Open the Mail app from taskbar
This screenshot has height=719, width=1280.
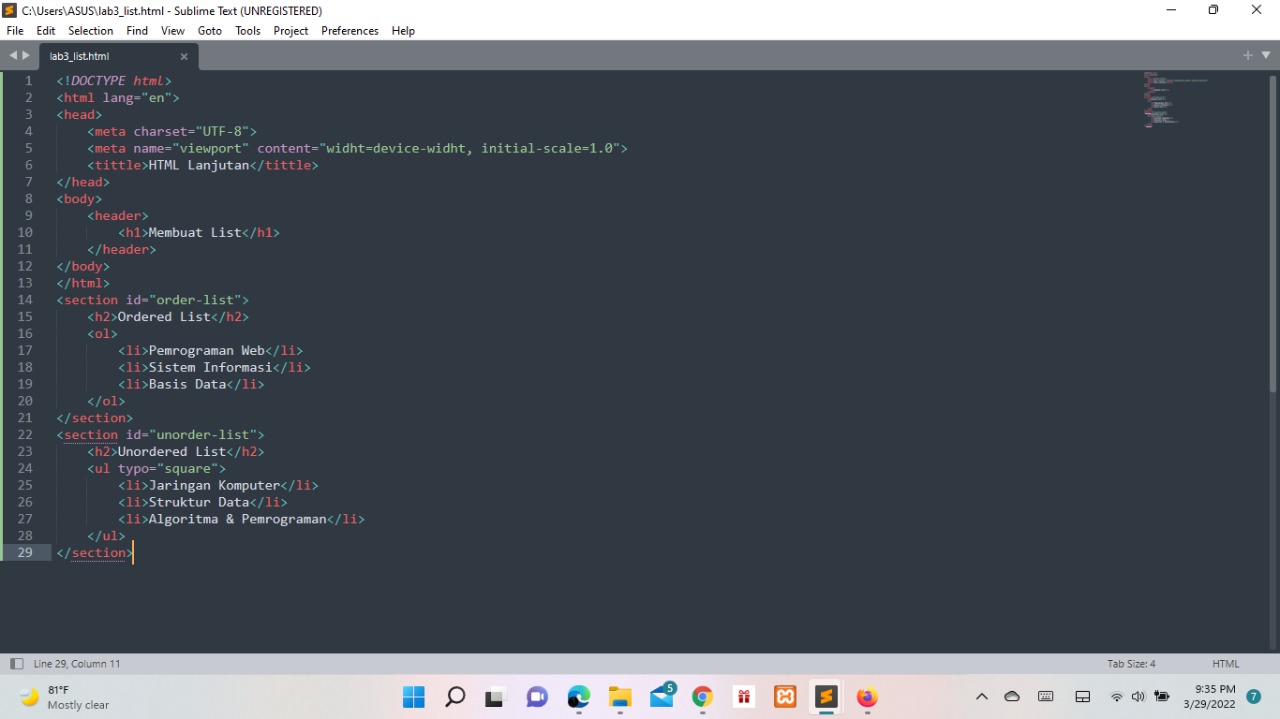(662, 697)
